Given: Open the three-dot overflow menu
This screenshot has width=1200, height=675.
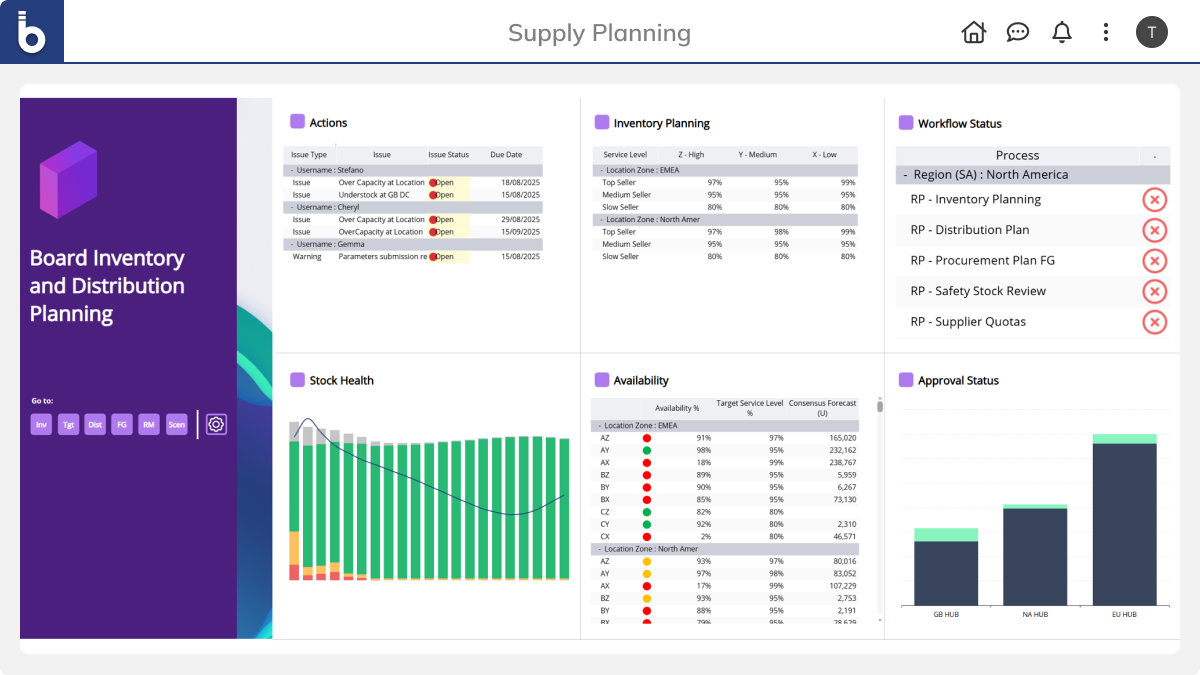Looking at the screenshot, I should coord(1105,32).
